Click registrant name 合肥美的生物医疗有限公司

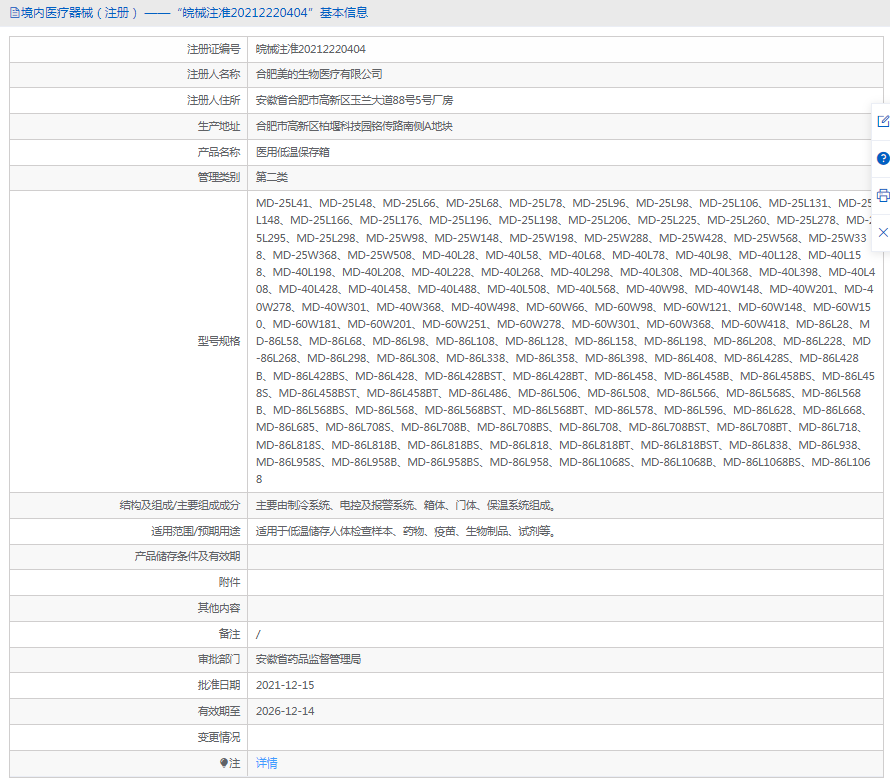coord(319,74)
